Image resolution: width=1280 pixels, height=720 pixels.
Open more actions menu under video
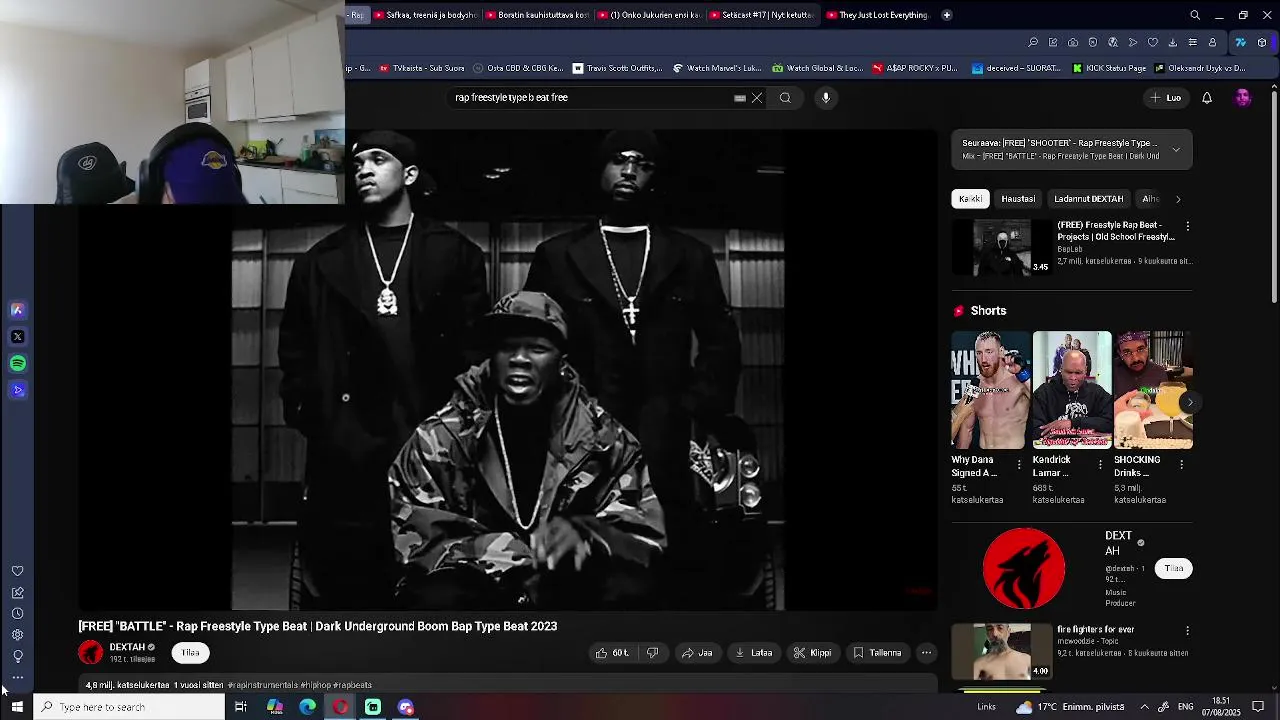[x=927, y=653]
